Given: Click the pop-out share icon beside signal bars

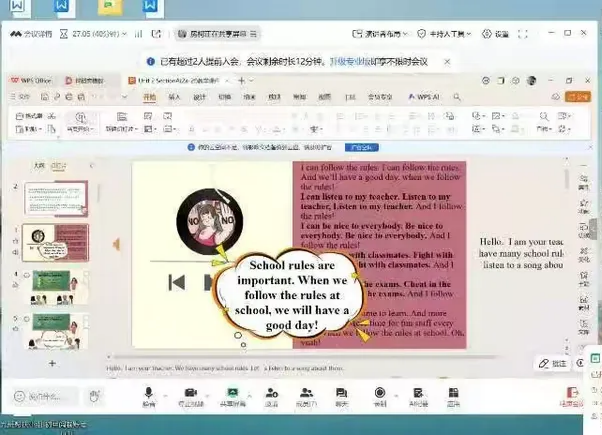Looking at the screenshot, I should [x=156, y=34].
